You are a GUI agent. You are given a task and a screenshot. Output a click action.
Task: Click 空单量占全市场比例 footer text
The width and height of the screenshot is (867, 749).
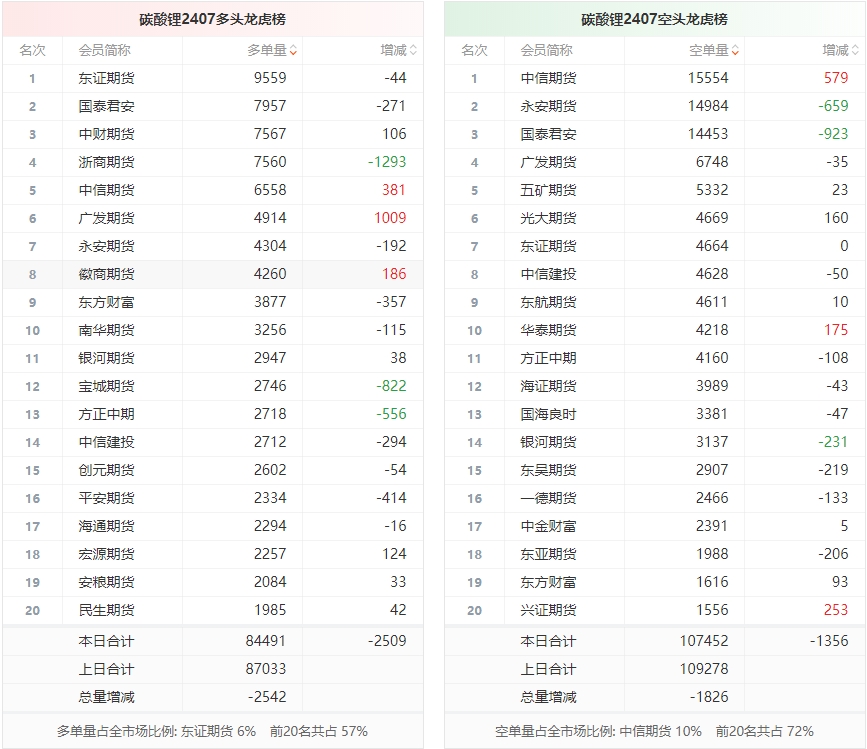point(654,732)
